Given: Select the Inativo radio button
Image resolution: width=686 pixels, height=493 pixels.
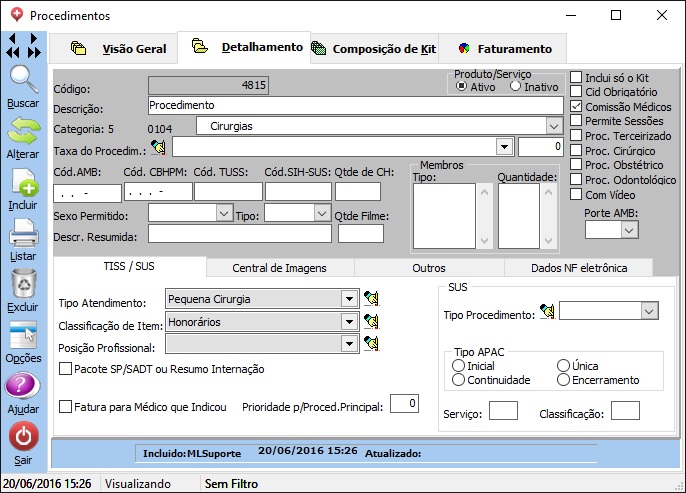Looking at the screenshot, I should coord(515,87).
